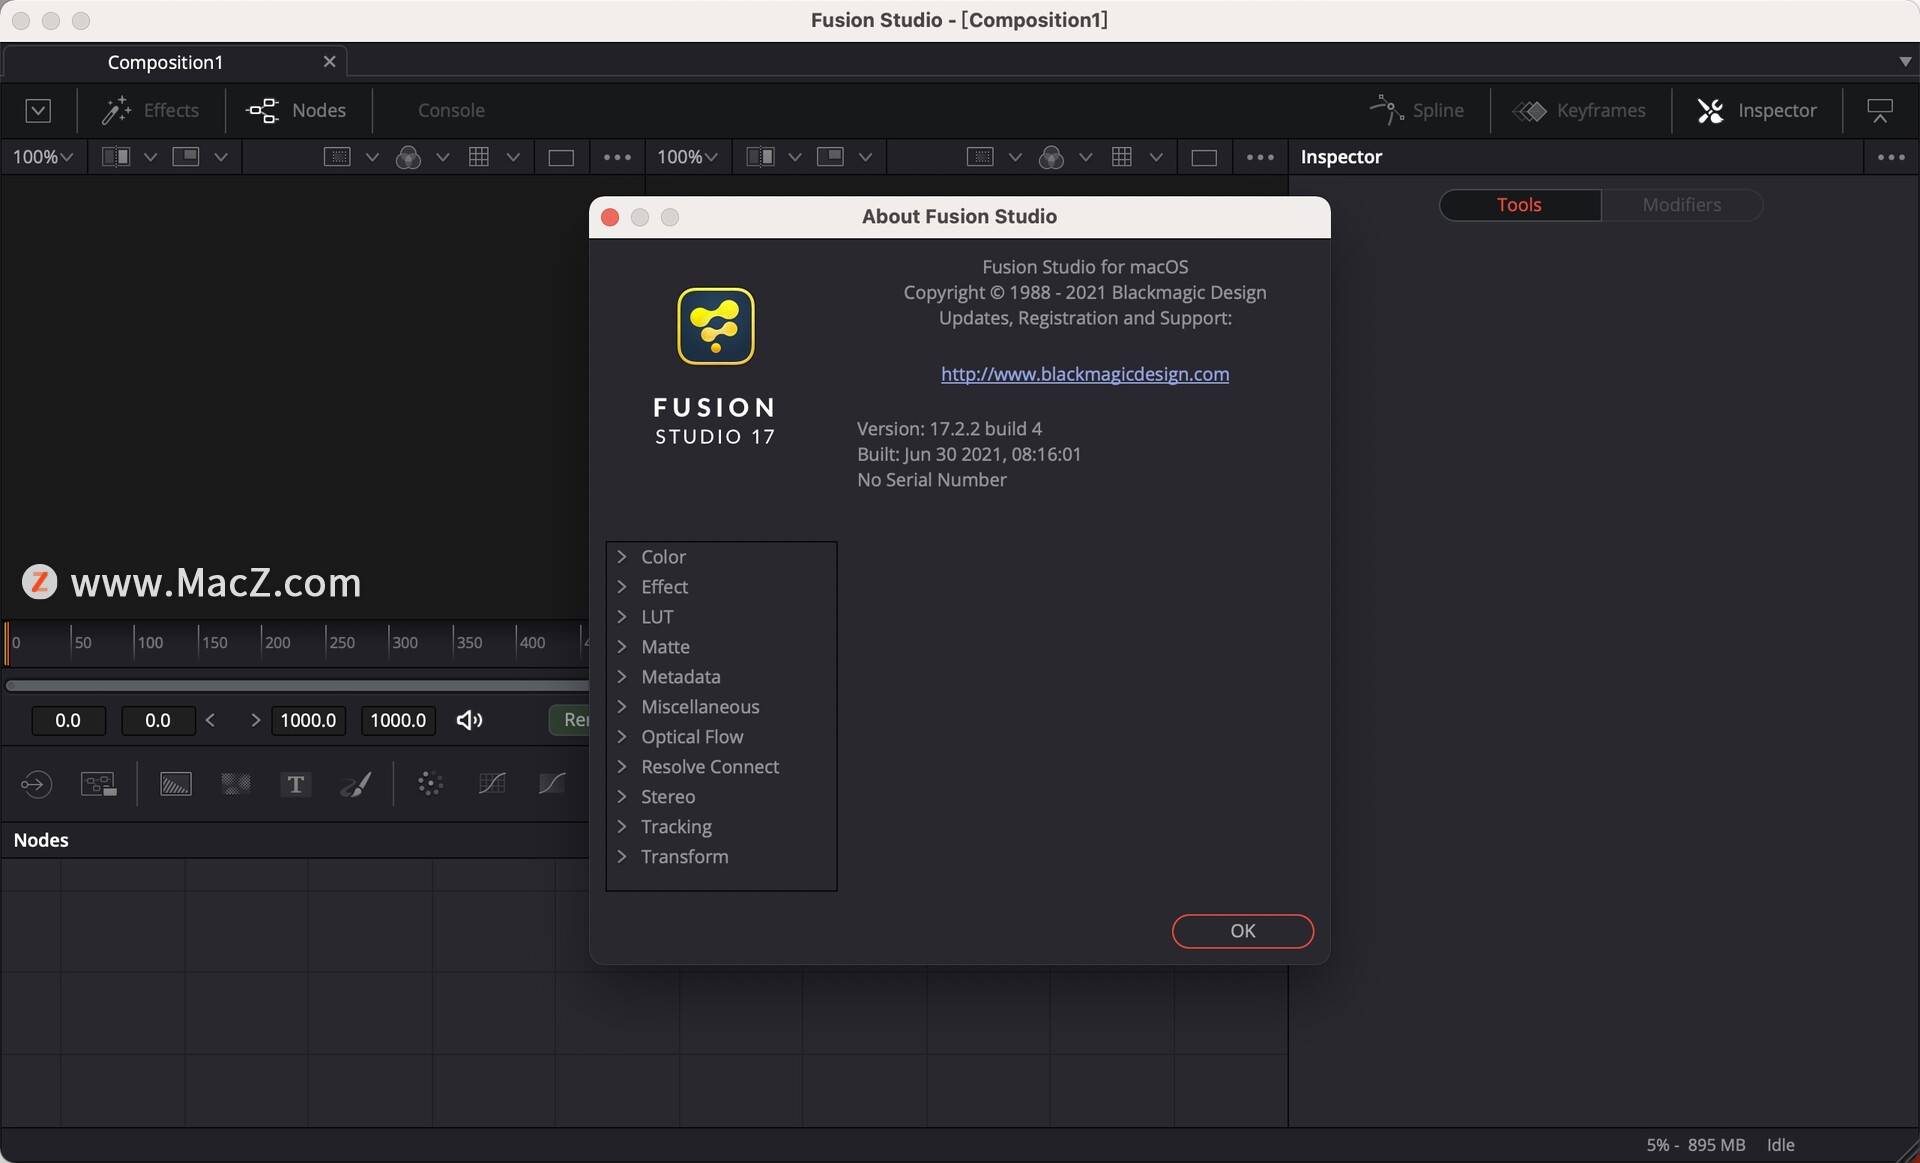
Task: Click OK to close About dialog
Action: (x=1242, y=931)
